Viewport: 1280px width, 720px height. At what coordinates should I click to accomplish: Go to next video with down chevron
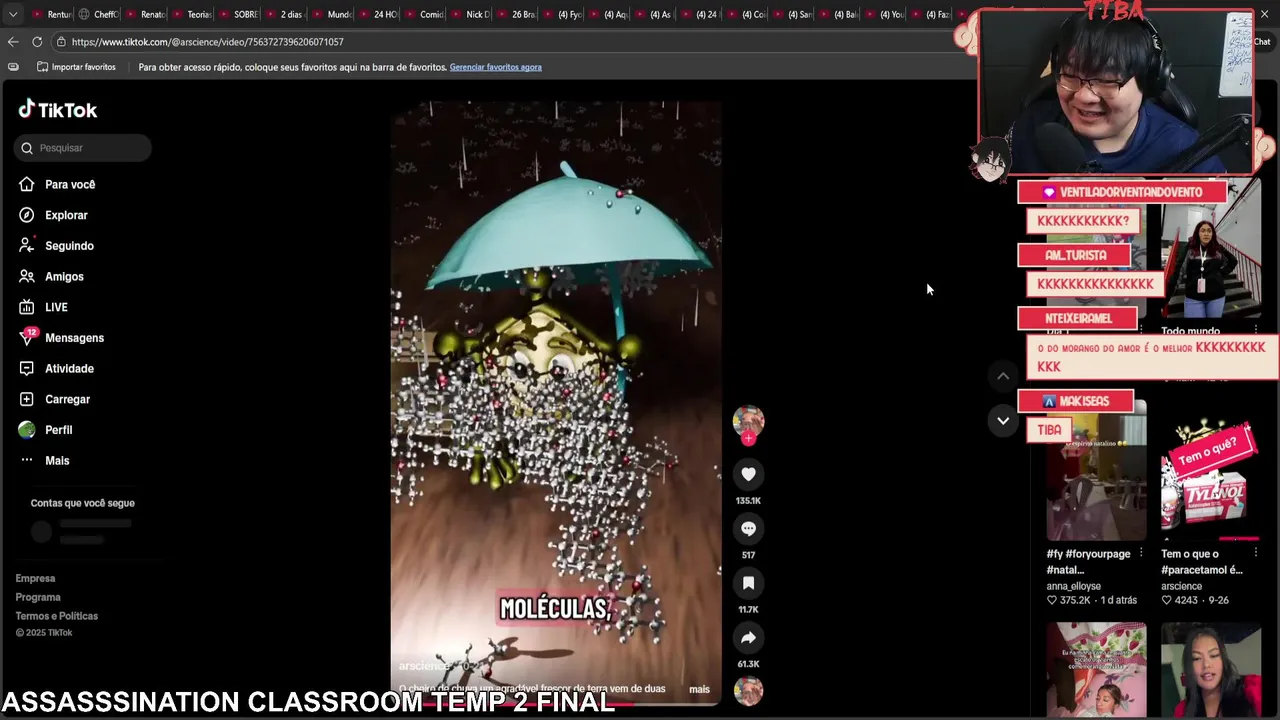click(1003, 421)
